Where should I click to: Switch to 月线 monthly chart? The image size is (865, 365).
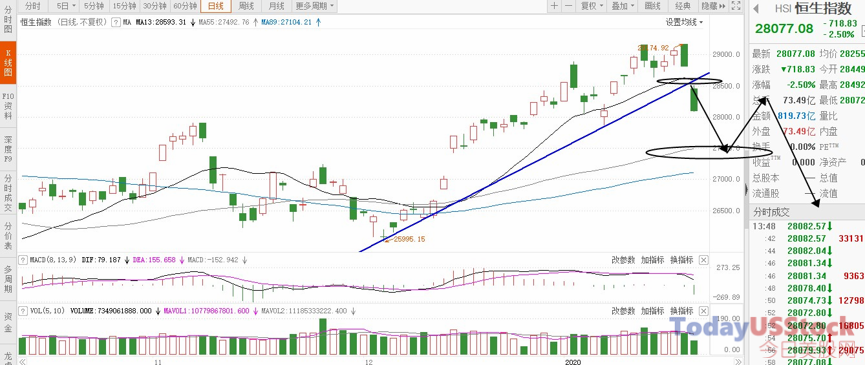click(276, 6)
